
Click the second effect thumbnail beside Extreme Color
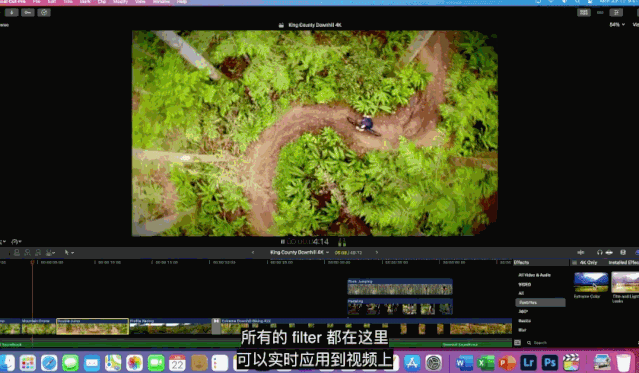(x=625, y=283)
